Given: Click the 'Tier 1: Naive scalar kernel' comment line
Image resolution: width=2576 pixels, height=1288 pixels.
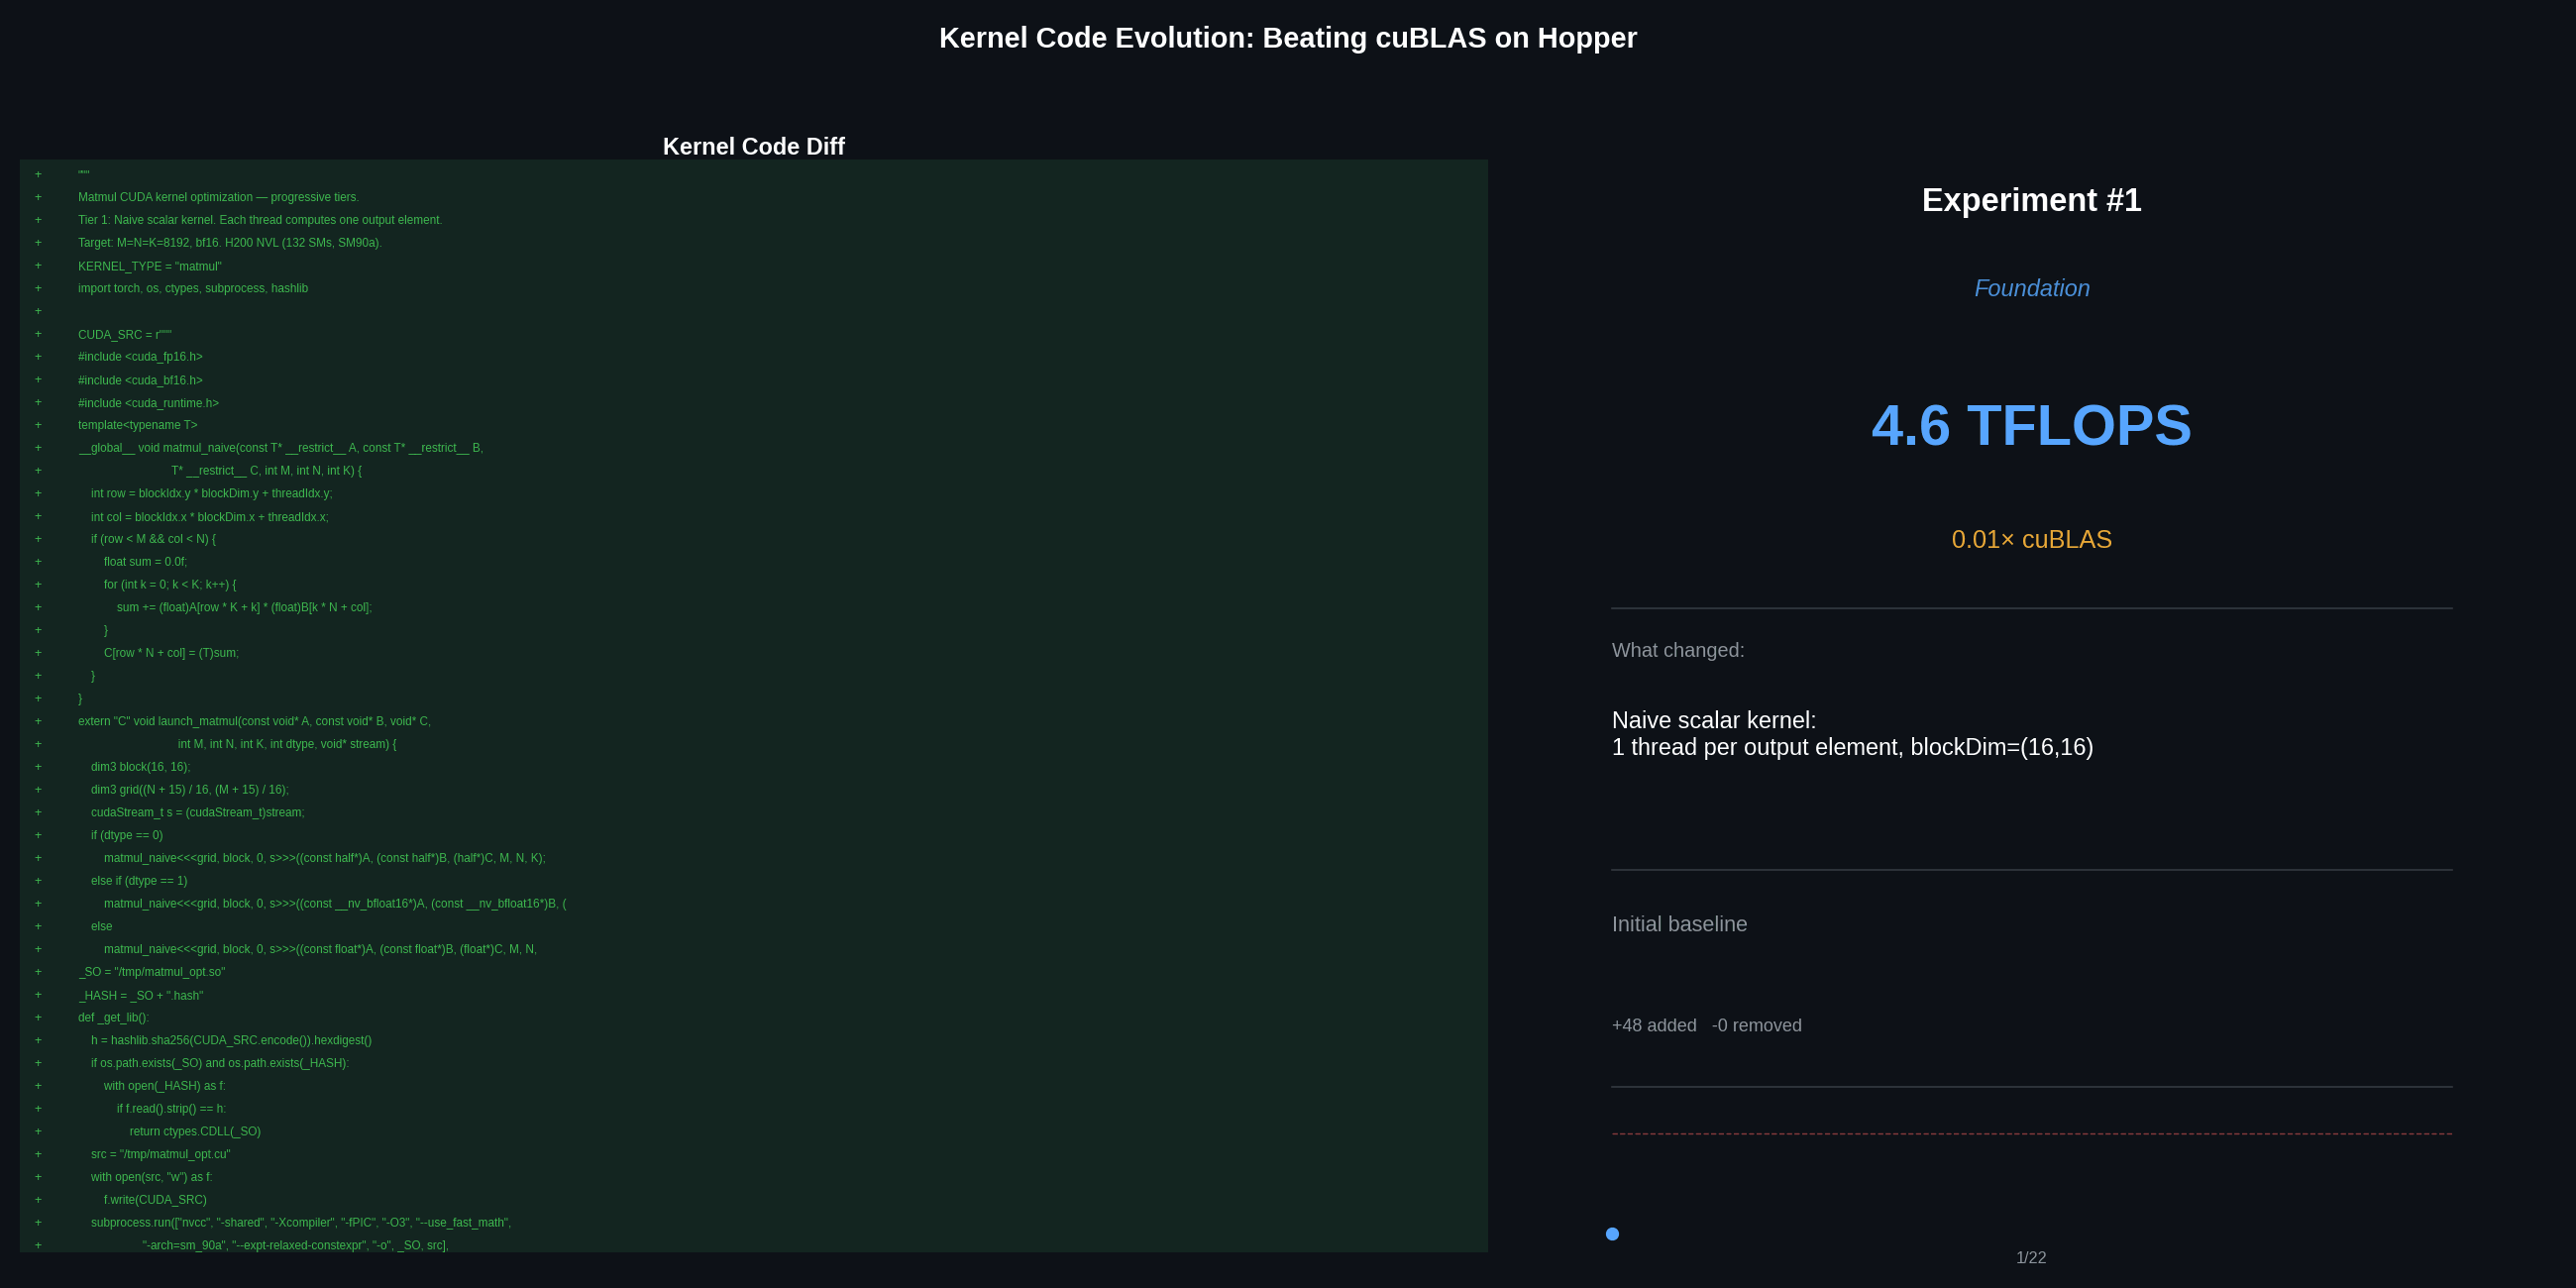Looking at the screenshot, I should pos(260,220).
